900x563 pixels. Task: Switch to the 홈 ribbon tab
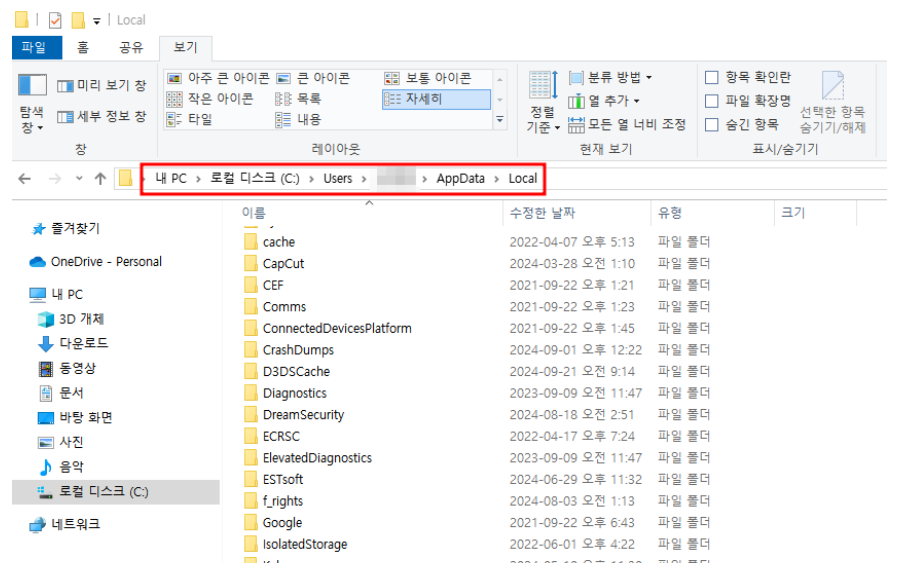point(83,47)
